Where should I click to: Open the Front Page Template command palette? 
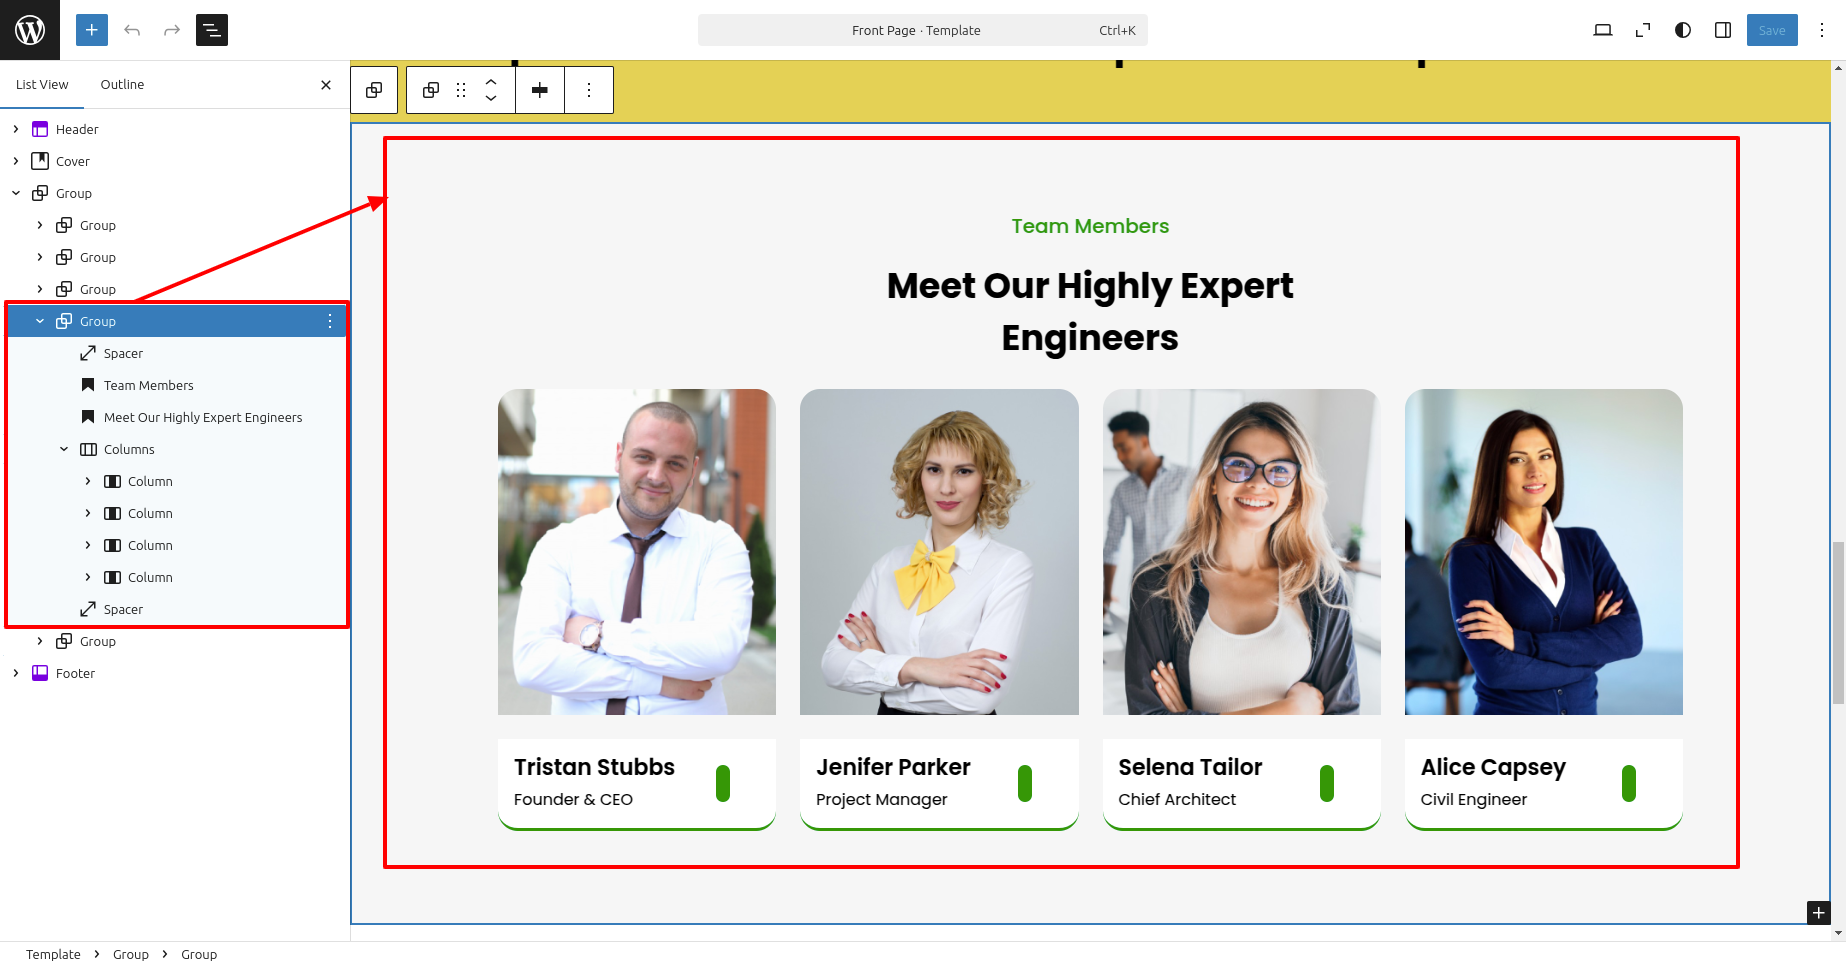click(x=922, y=30)
